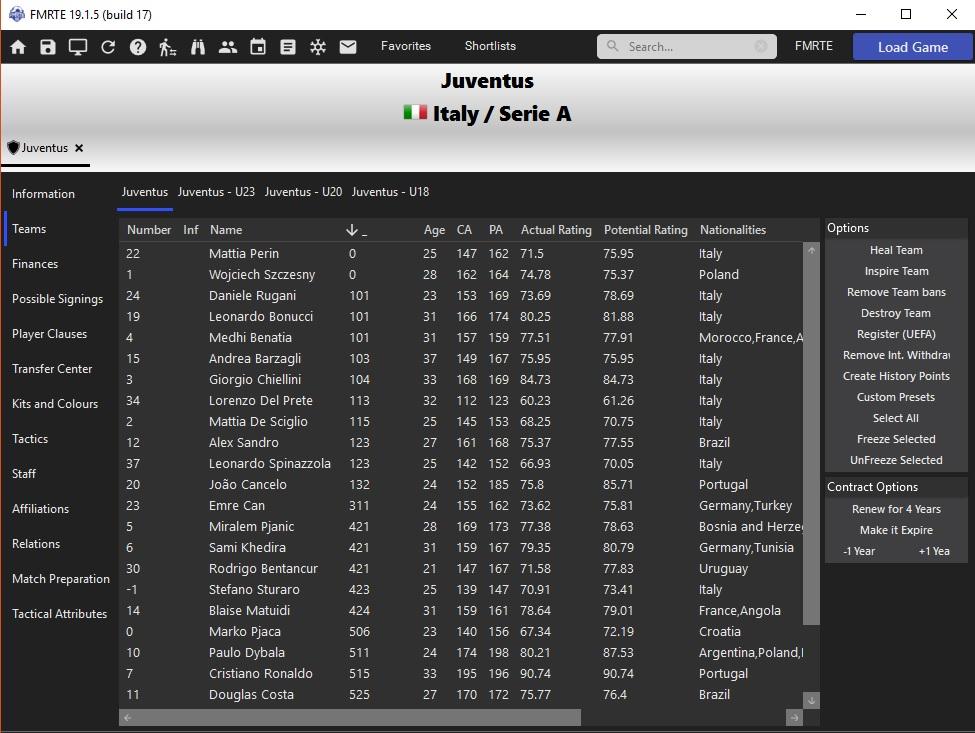The height and width of the screenshot is (733, 975).
Task: Click the -1 Year contract button
Action: coord(859,551)
